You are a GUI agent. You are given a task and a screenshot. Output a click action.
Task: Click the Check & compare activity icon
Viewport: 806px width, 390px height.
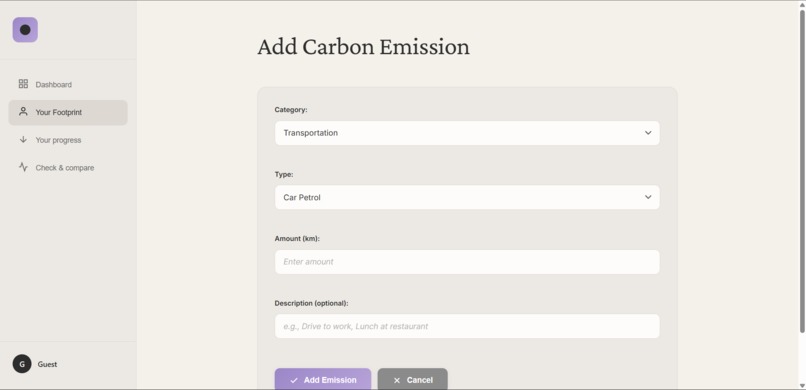(23, 167)
